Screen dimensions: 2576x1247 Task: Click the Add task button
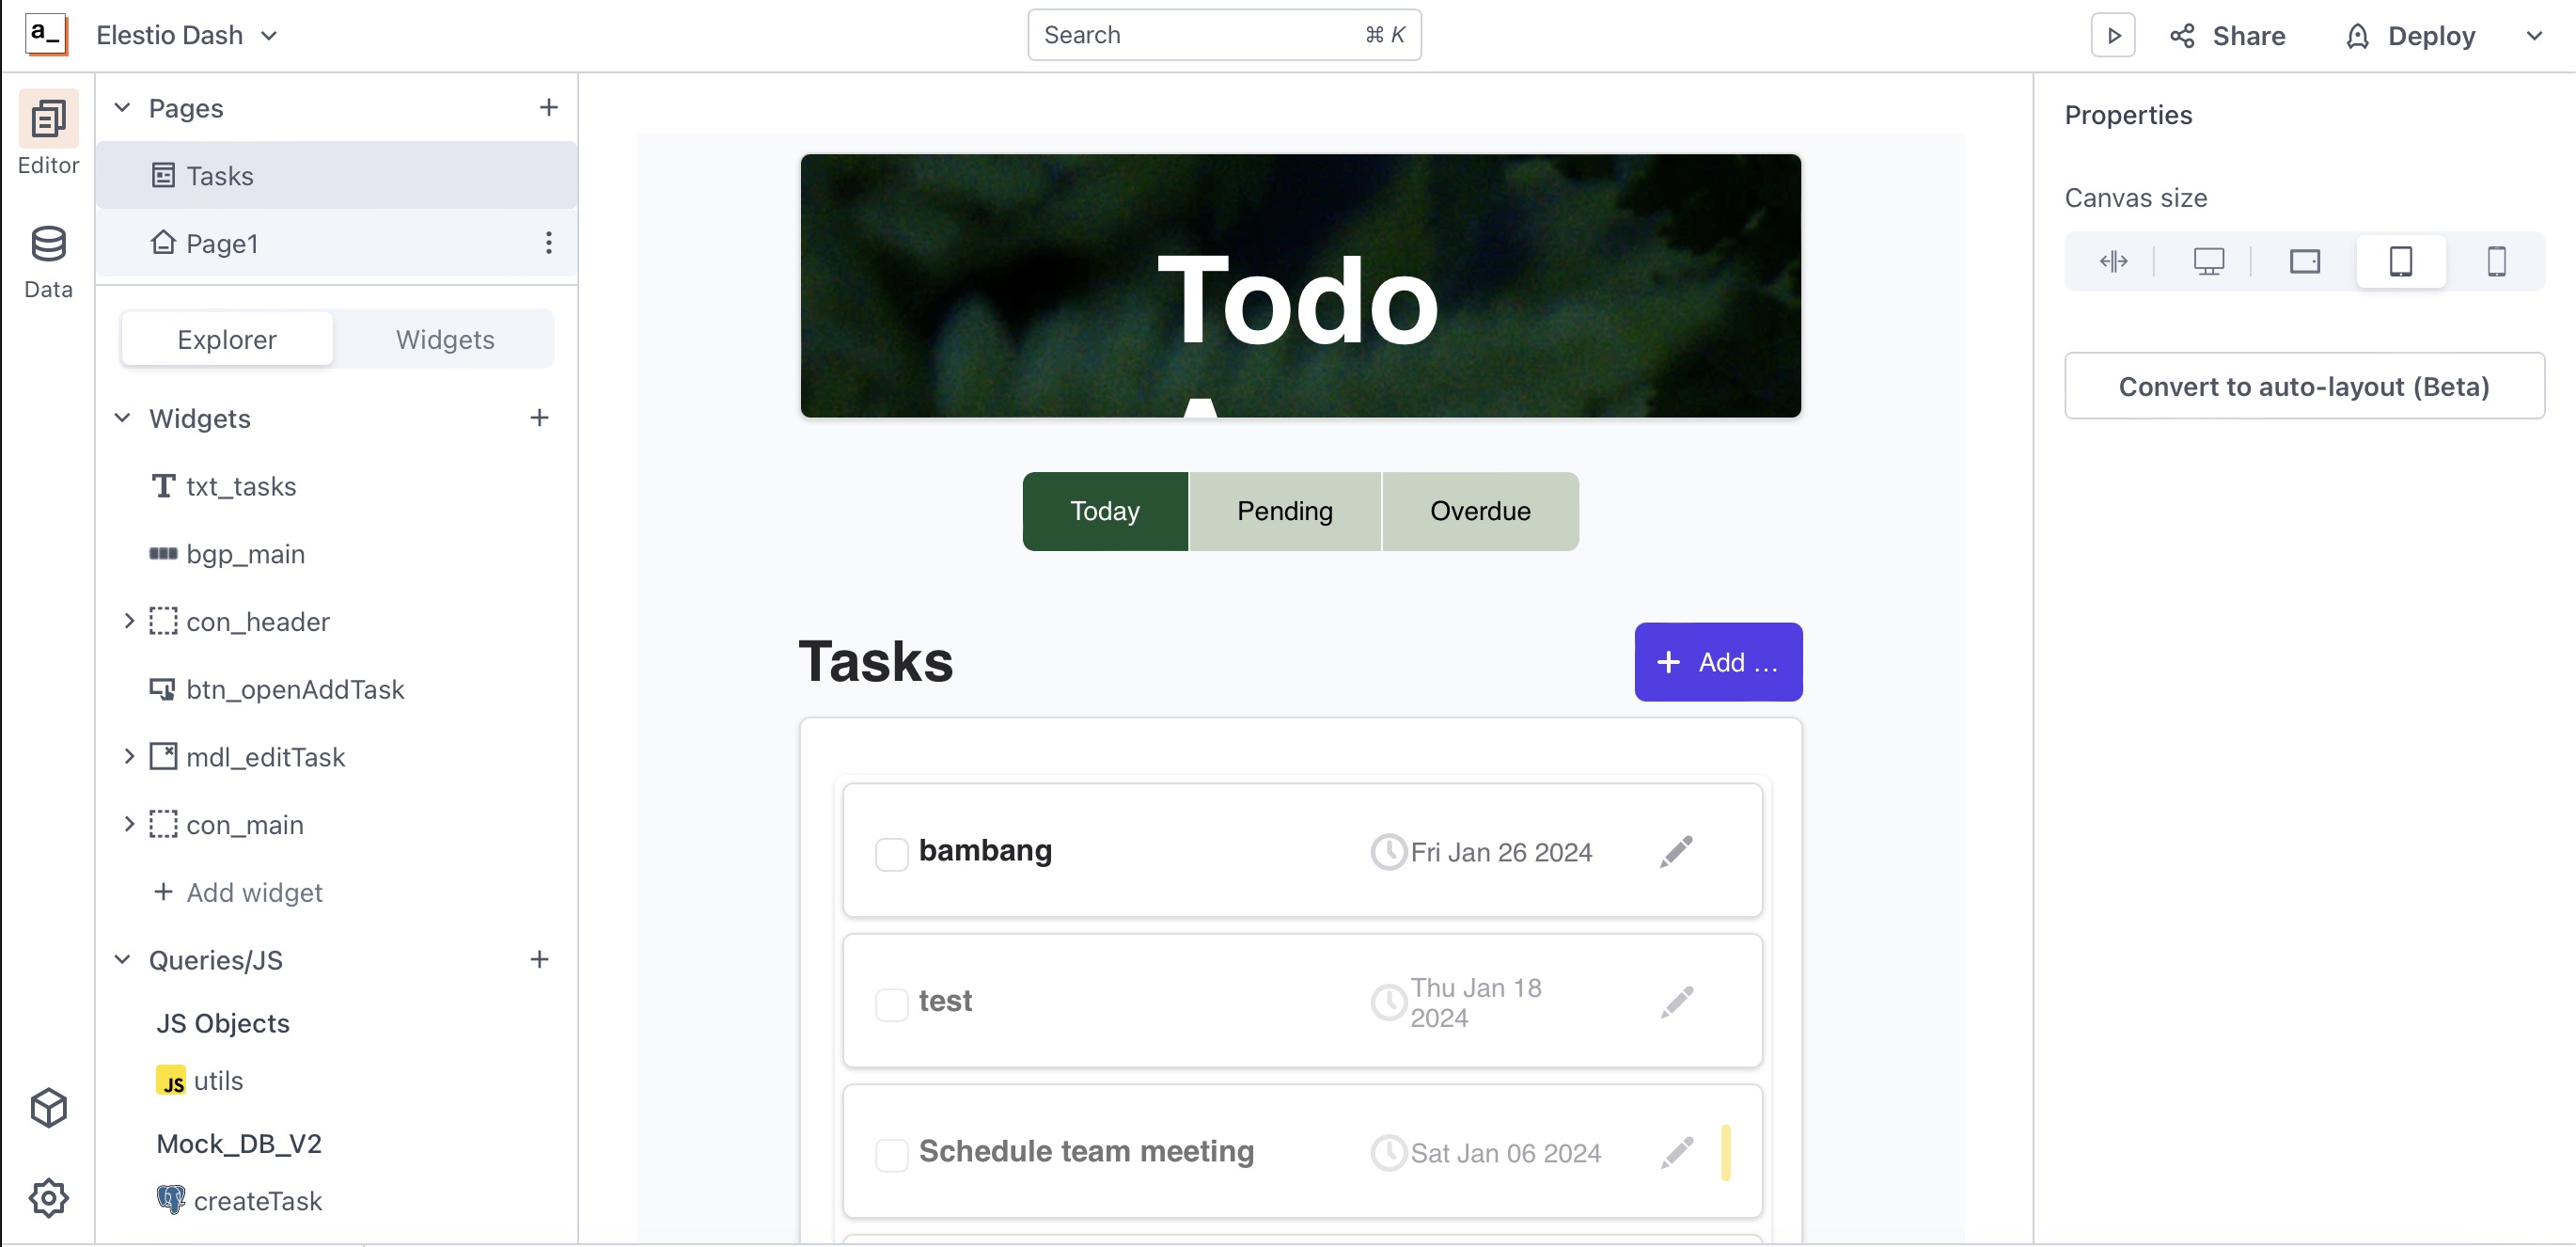[1719, 662]
